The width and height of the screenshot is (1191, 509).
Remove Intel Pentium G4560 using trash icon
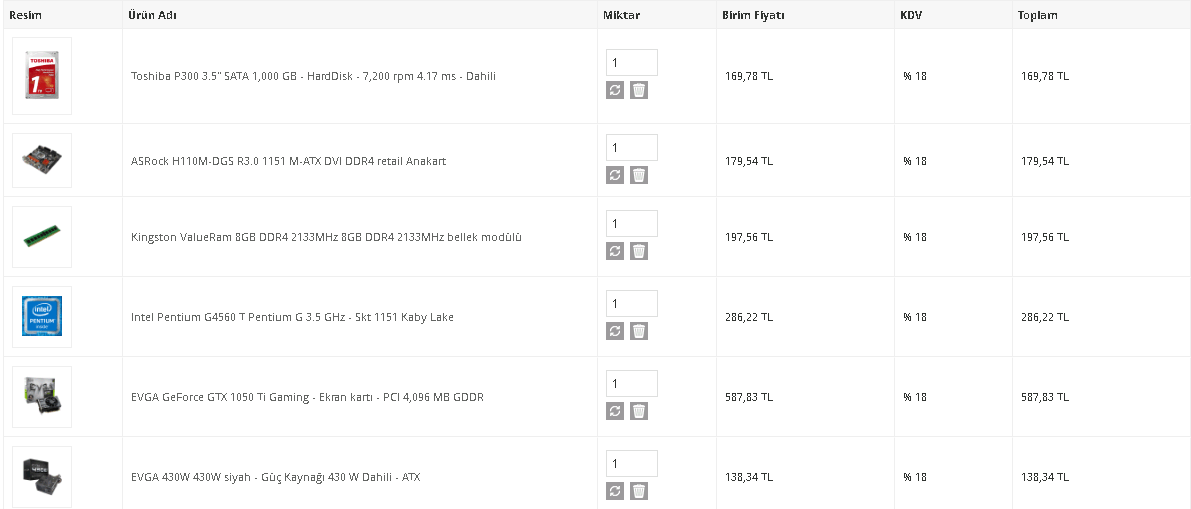pos(639,331)
